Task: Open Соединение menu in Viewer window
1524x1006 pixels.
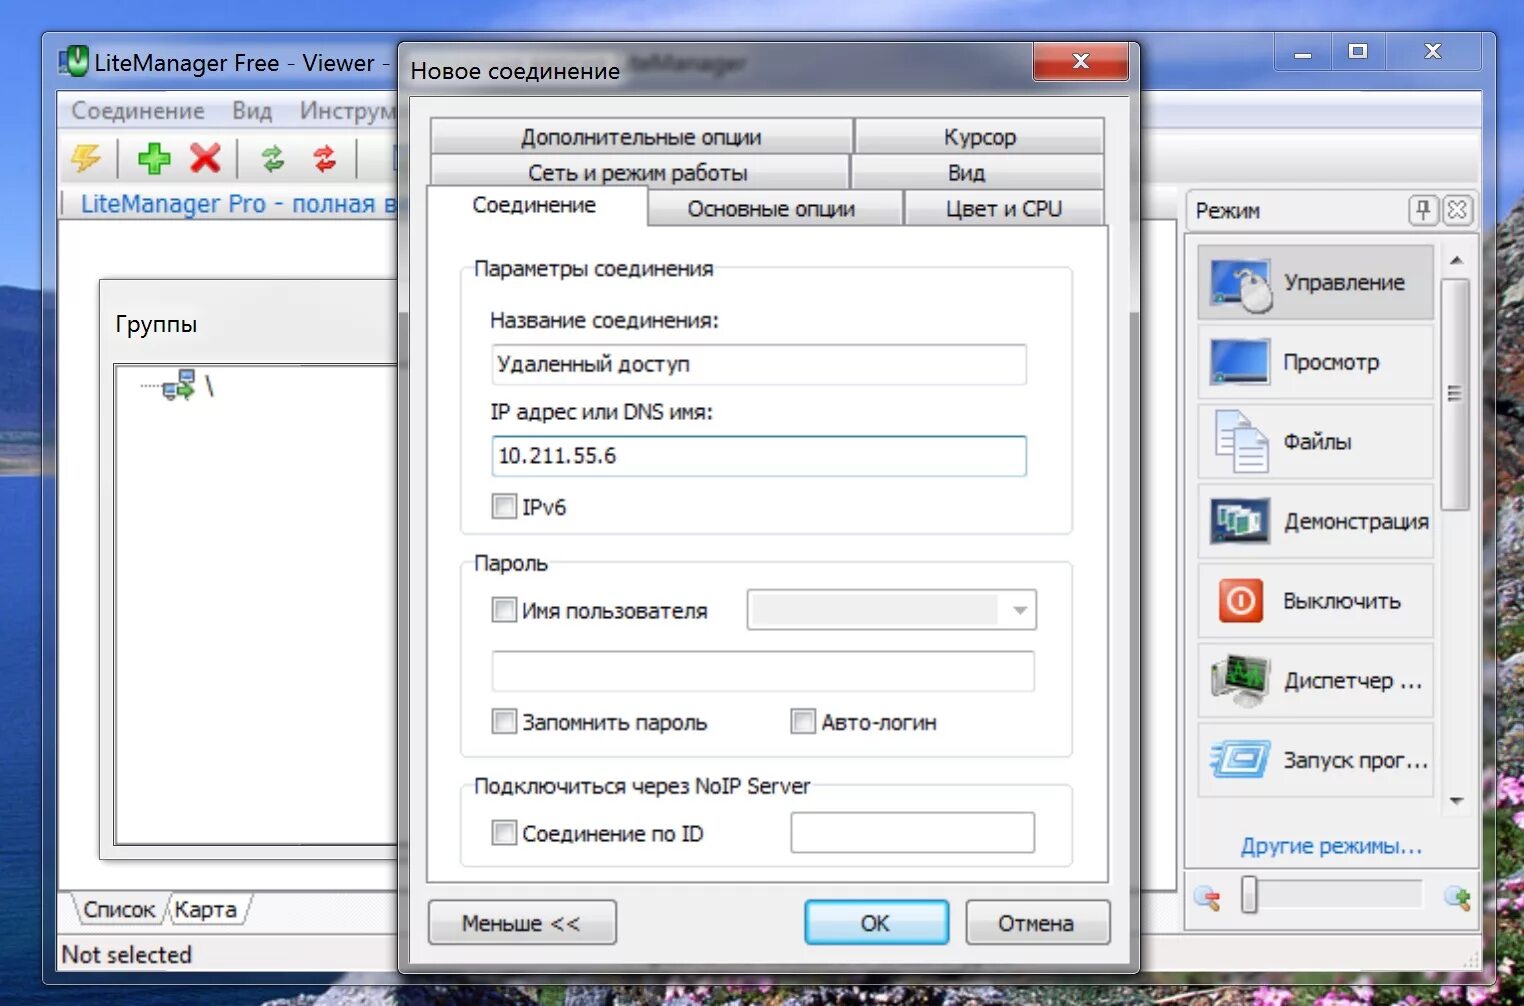Action: point(138,111)
